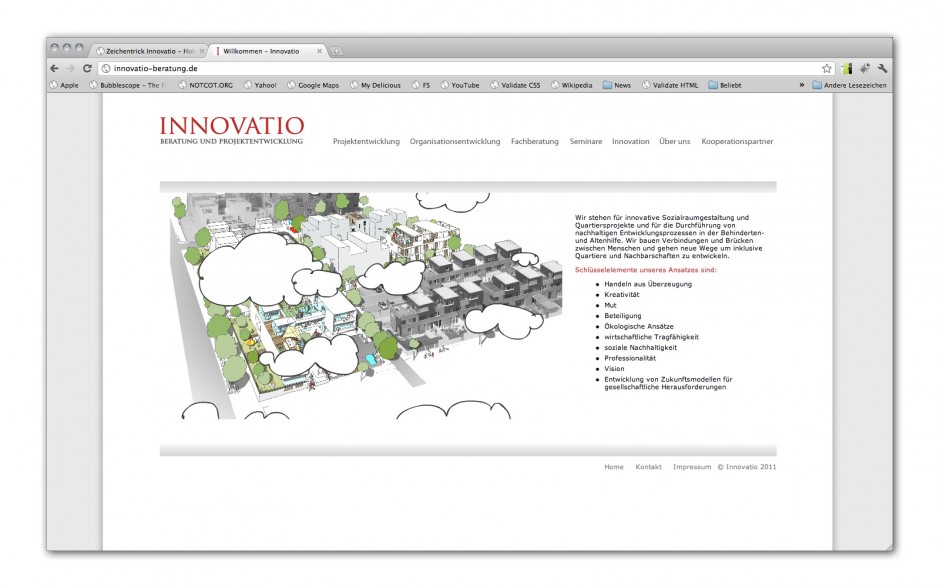
Task: Open the Impressum footer link
Action: [x=692, y=467]
